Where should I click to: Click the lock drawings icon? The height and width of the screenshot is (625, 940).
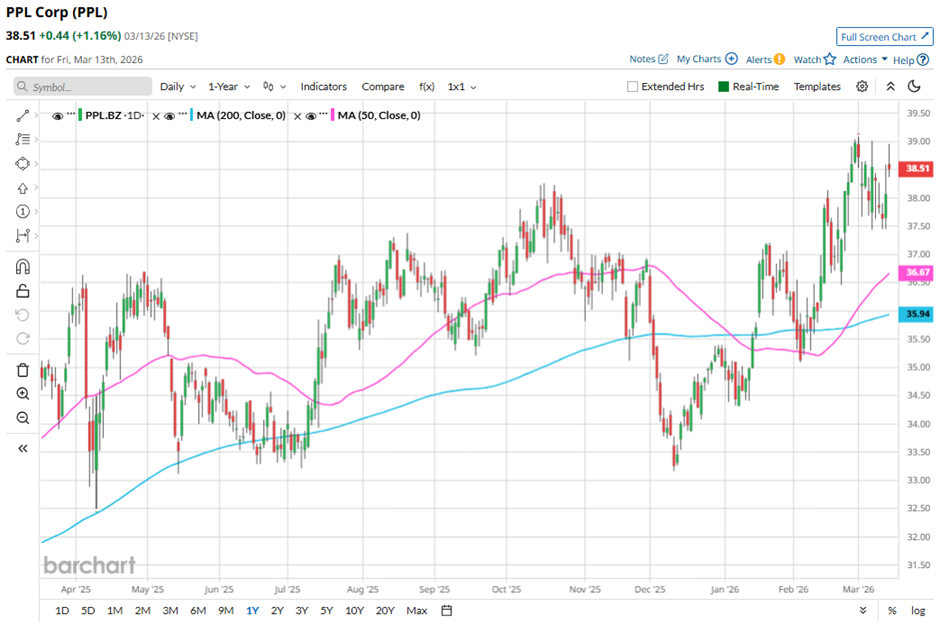point(23,291)
